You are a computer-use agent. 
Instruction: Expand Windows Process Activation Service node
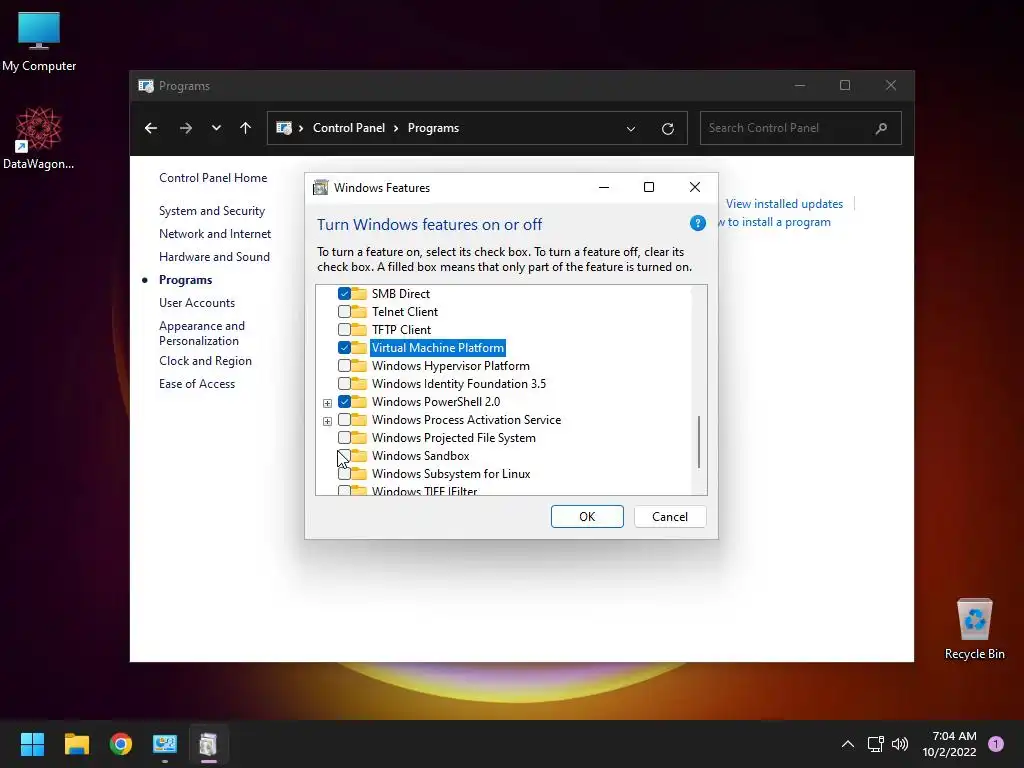[327, 421]
